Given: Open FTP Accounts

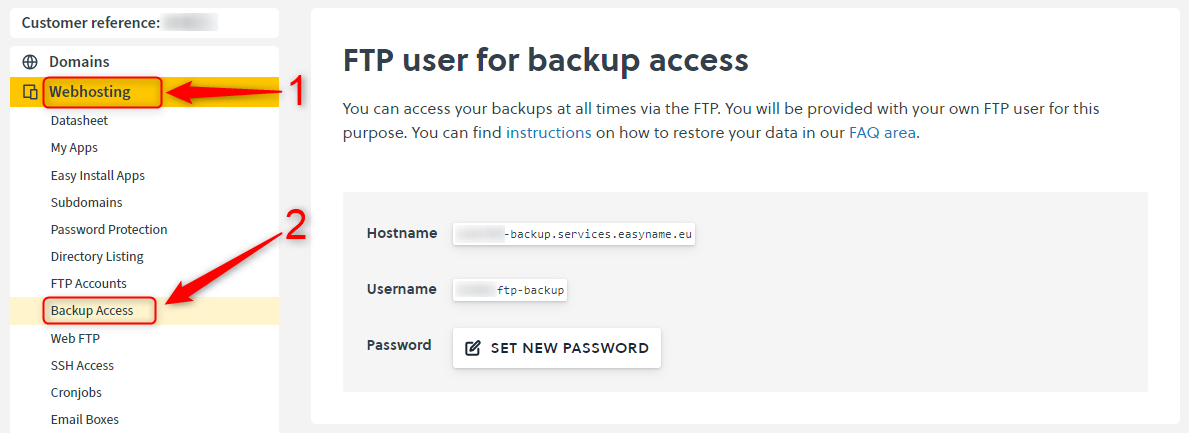Looking at the screenshot, I should [x=88, y=283].
